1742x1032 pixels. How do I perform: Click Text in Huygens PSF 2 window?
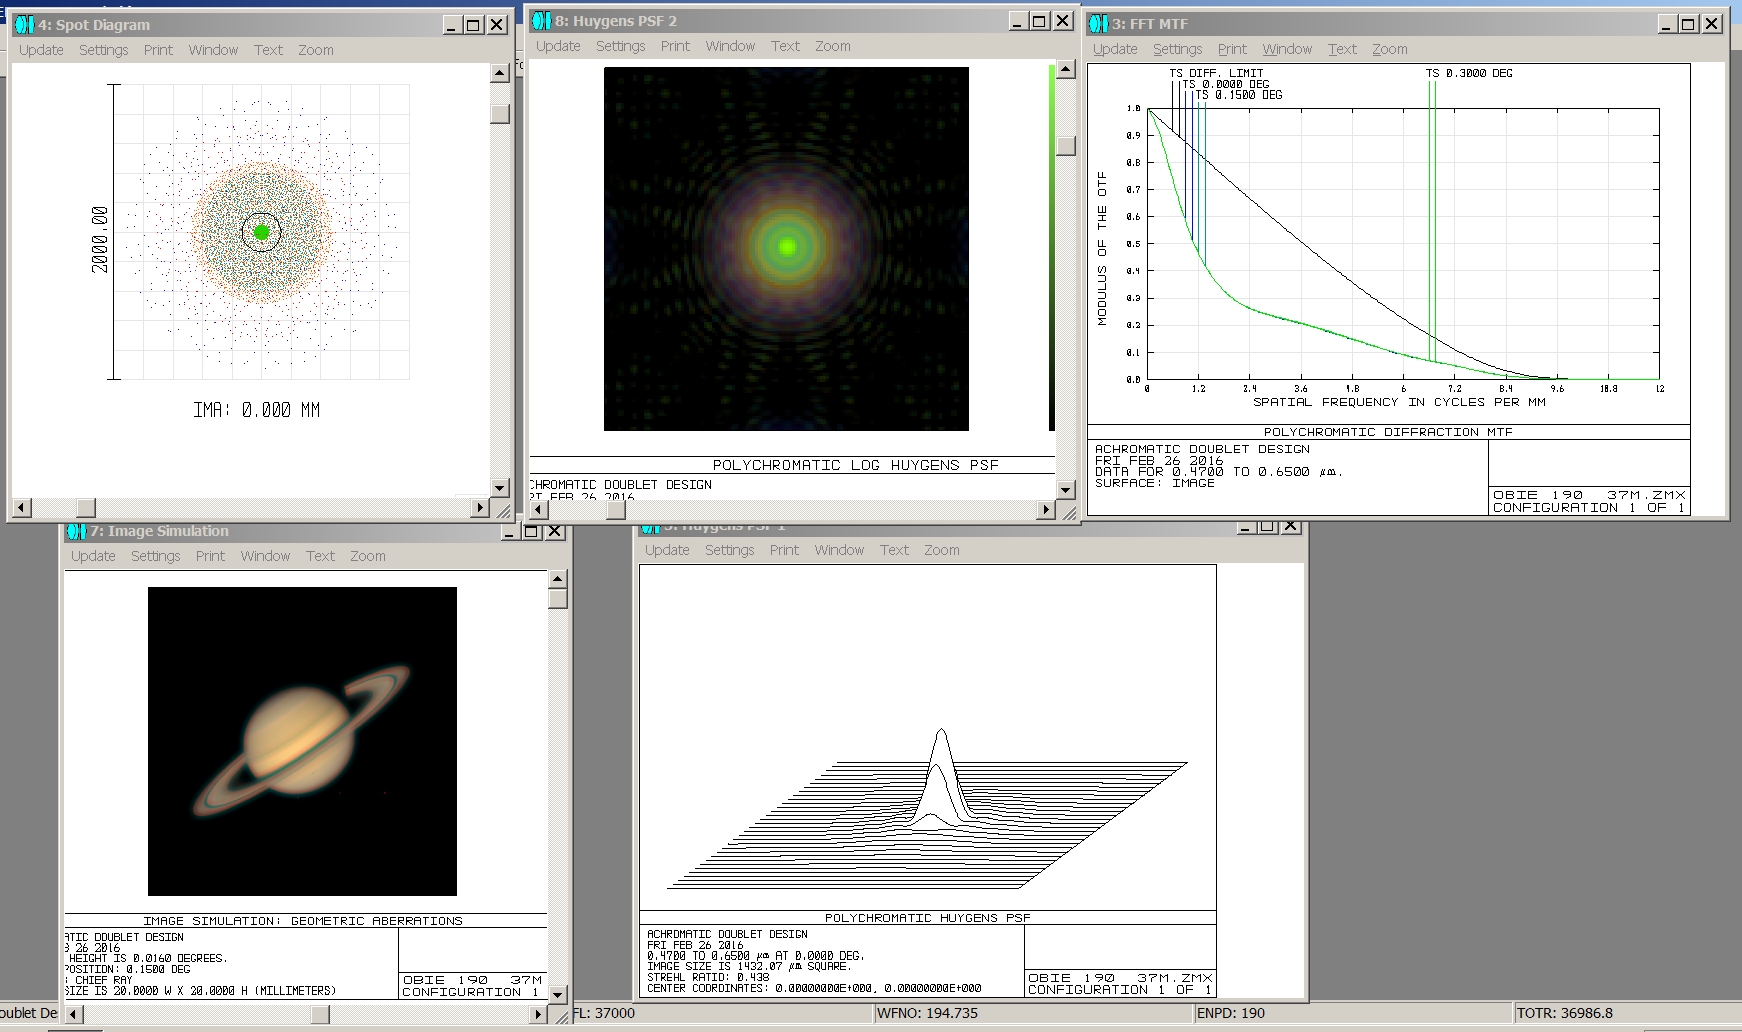tap(785, 46)
